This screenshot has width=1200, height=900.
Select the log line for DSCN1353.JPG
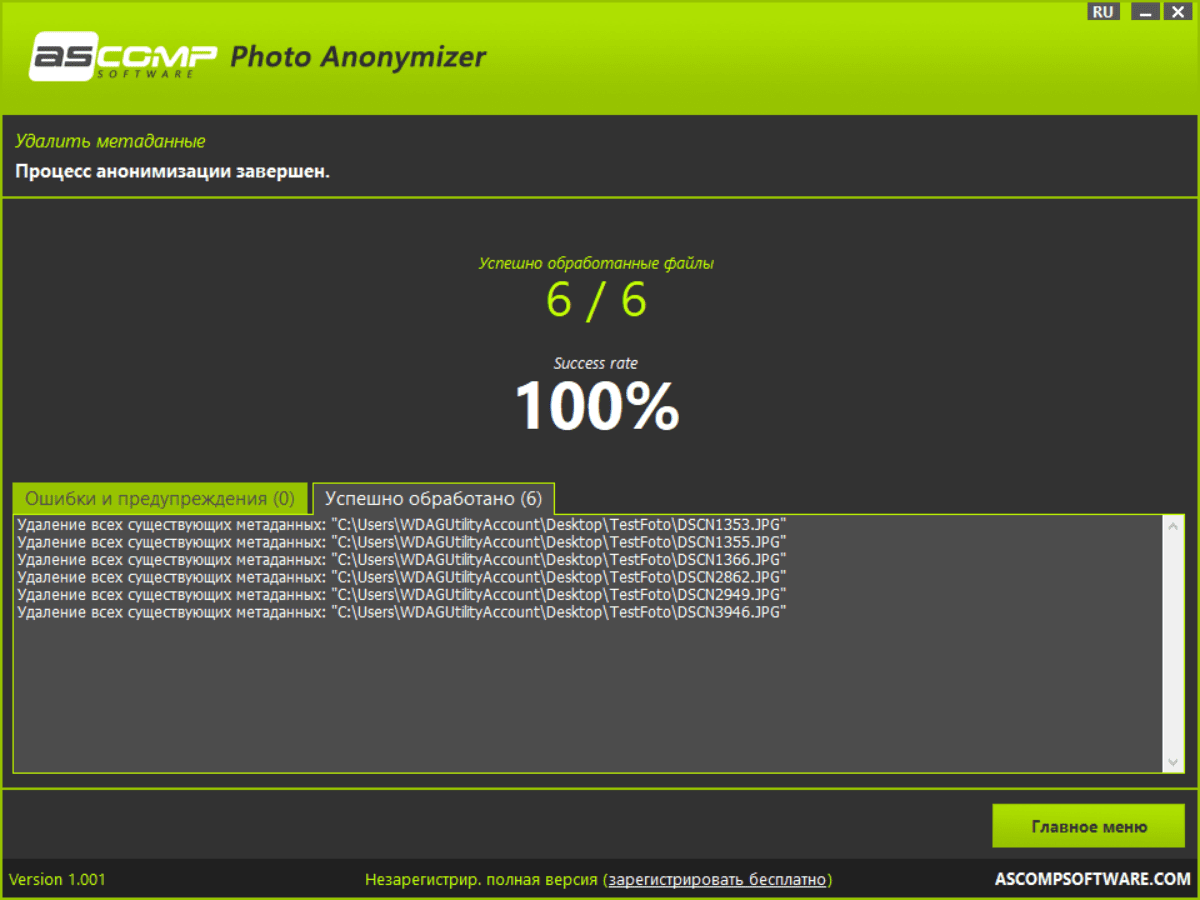[x=402, y=524]
